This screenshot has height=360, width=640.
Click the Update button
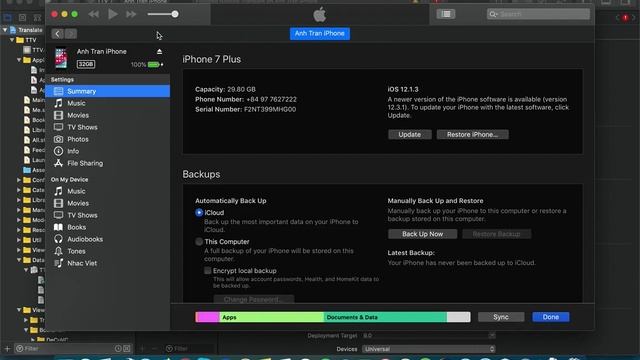410,134
